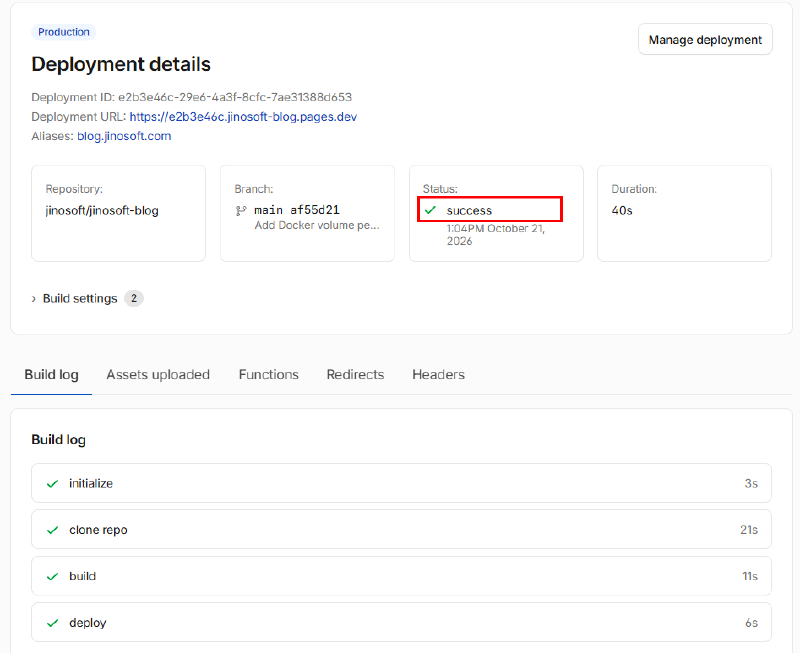Click the 40s duration value
Image resolution: width=800 pixels, height=653 pixels.
[x=622, y=210]
